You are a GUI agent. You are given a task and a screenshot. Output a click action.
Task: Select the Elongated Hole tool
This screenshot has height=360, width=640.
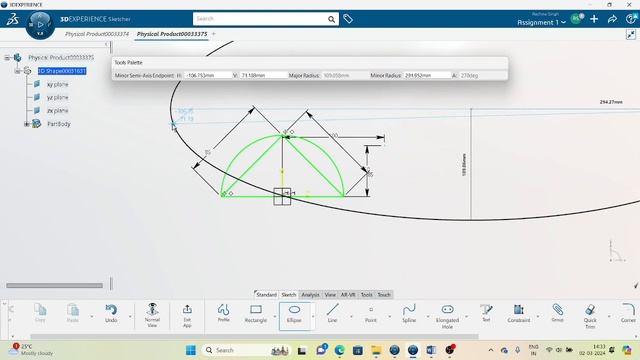tap(447, 316)
